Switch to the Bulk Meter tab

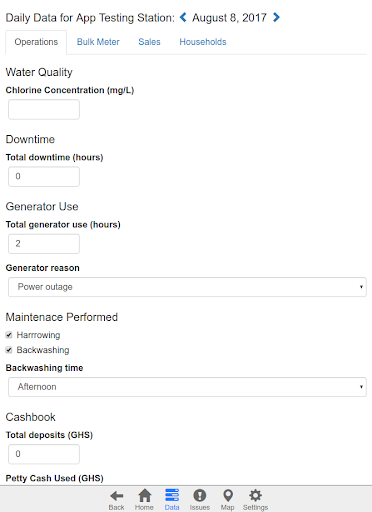click(x=98, y=42)
